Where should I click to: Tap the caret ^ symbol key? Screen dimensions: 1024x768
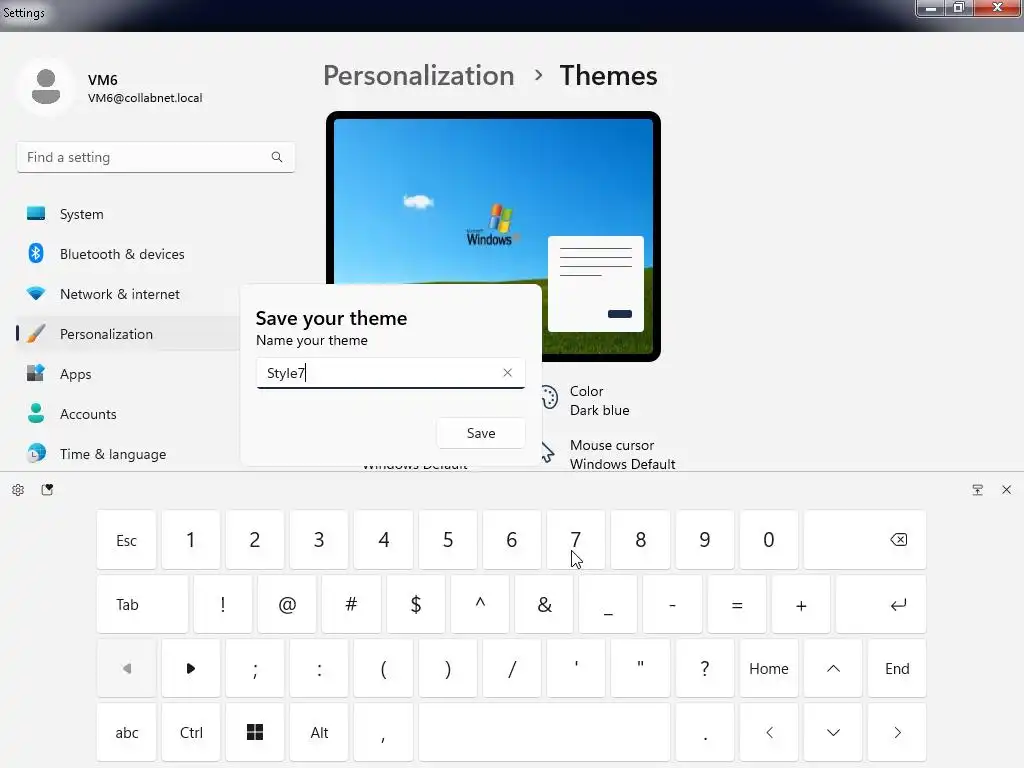point(480,604)
